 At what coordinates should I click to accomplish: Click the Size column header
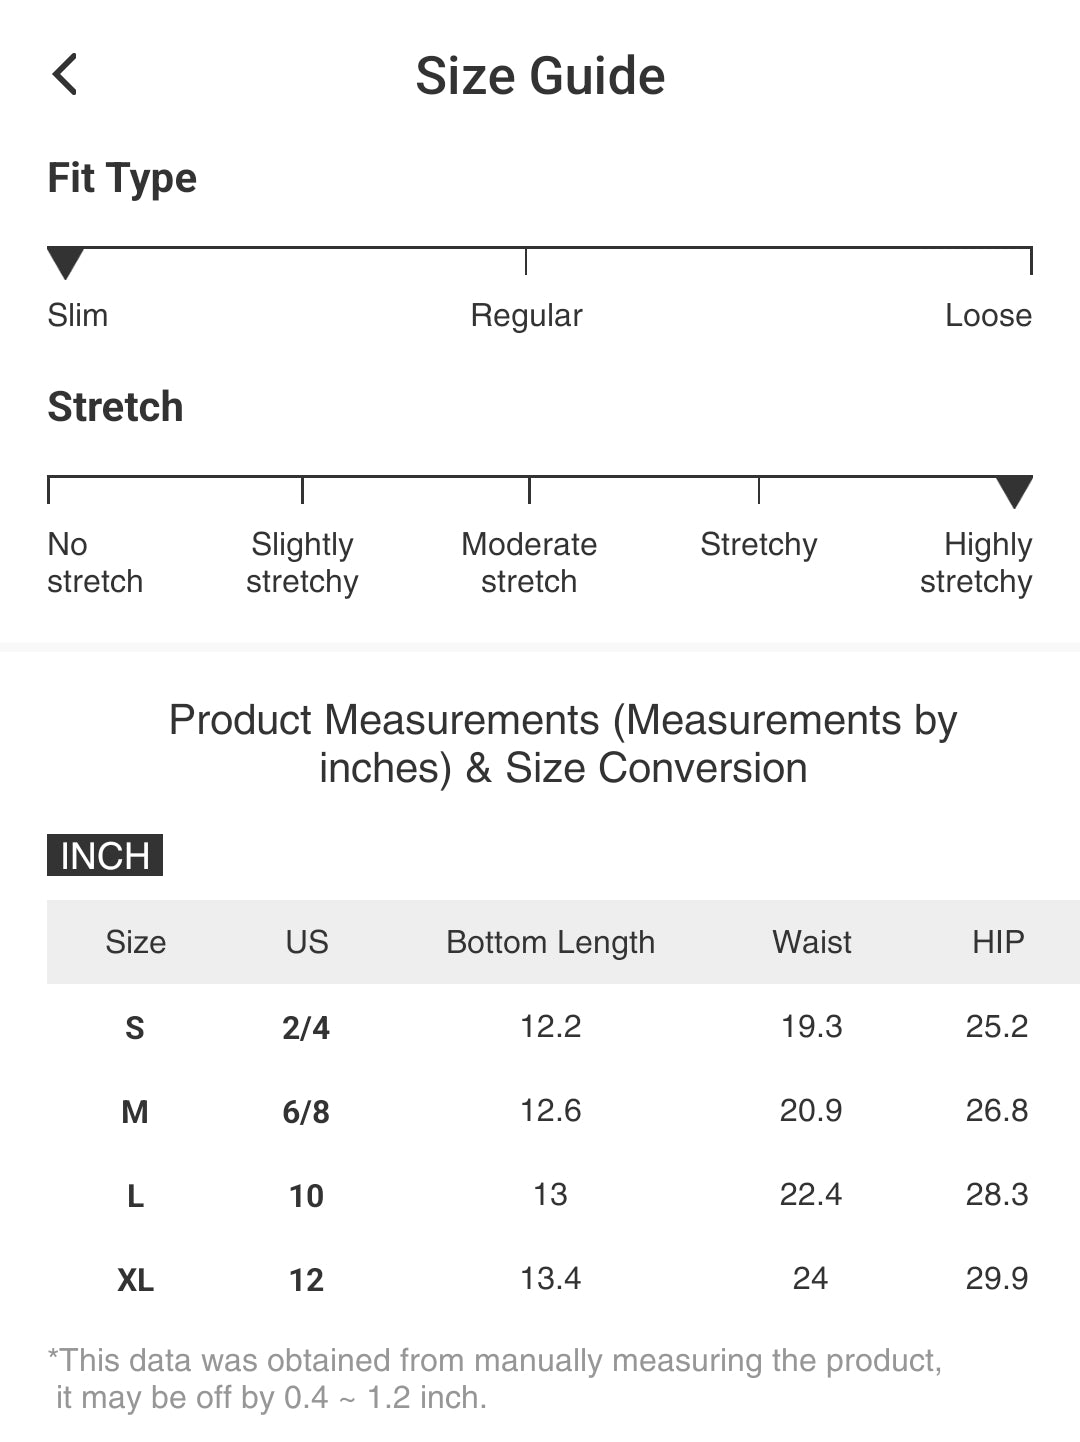(x=136, y=942)
